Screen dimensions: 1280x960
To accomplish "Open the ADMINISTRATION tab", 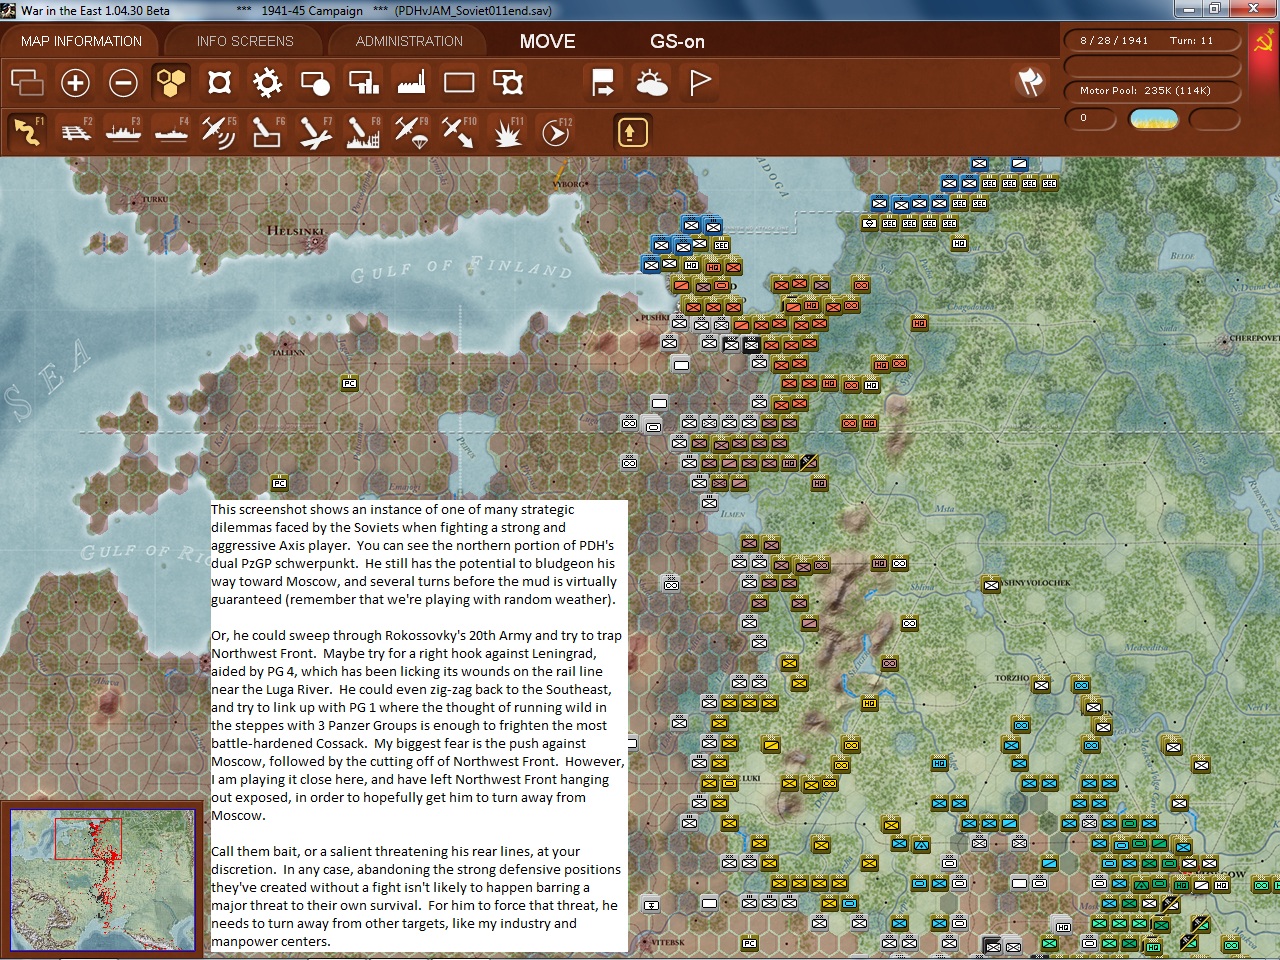I will coord(409,41).
